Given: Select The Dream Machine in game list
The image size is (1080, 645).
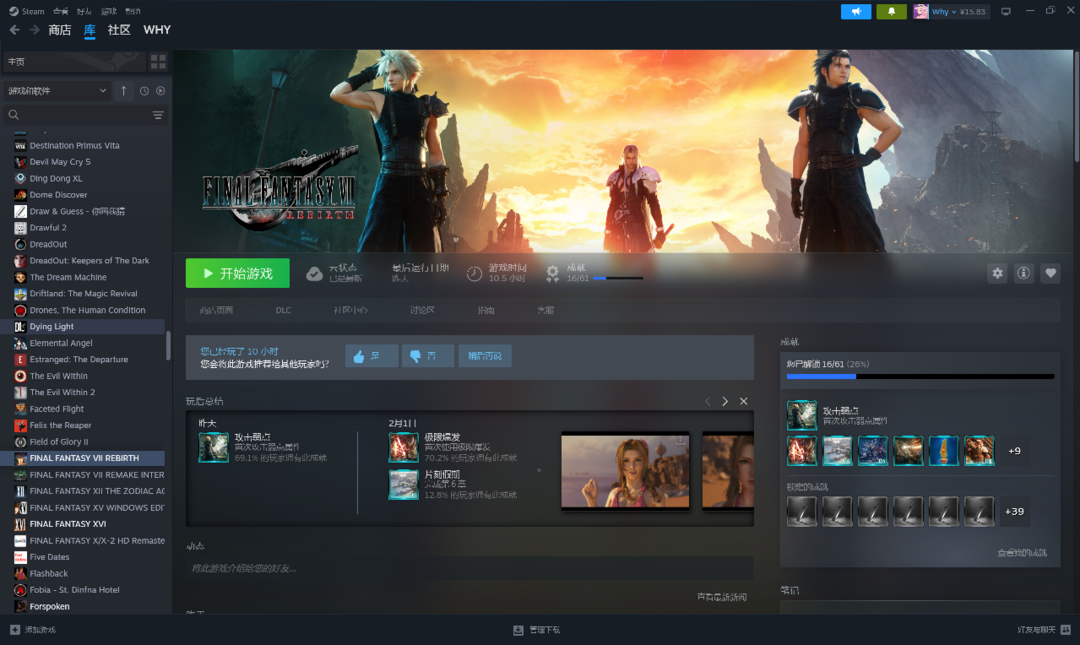Looking at the screenshot, I should click(x=83, y=277).
